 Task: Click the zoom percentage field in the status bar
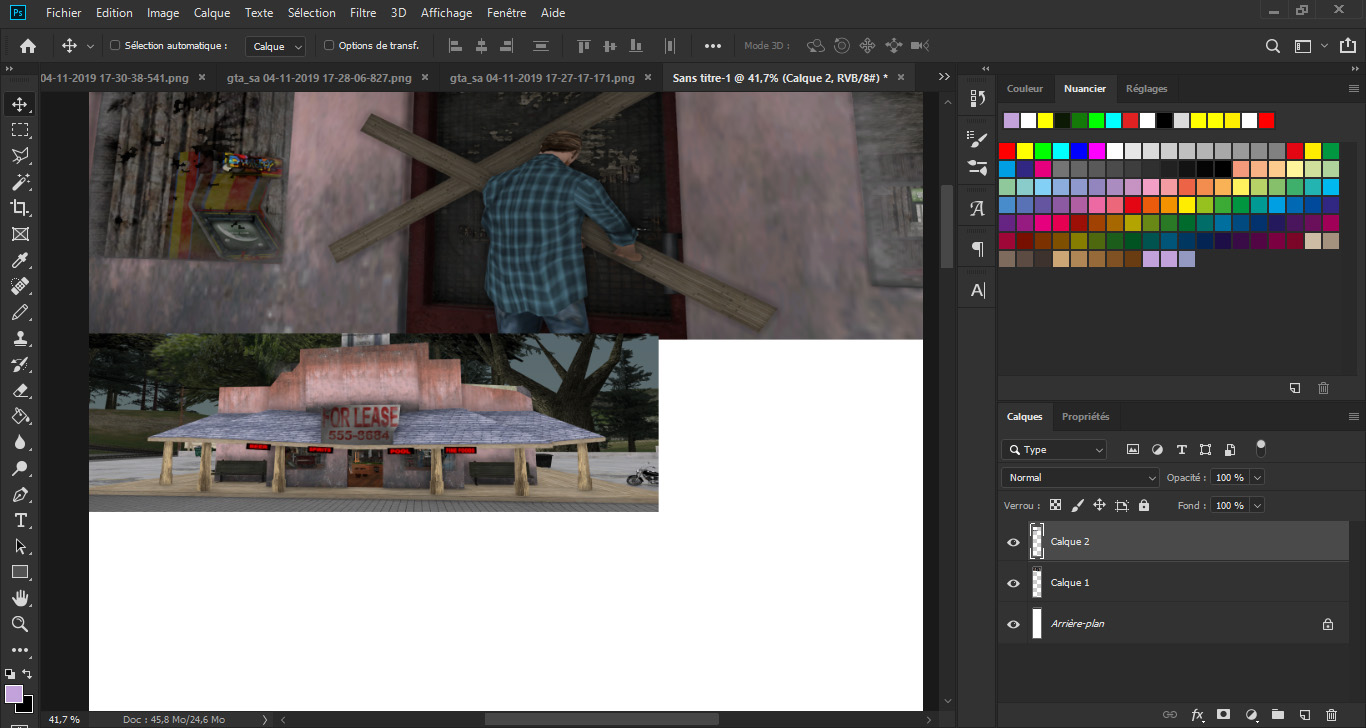pos(64,719)
